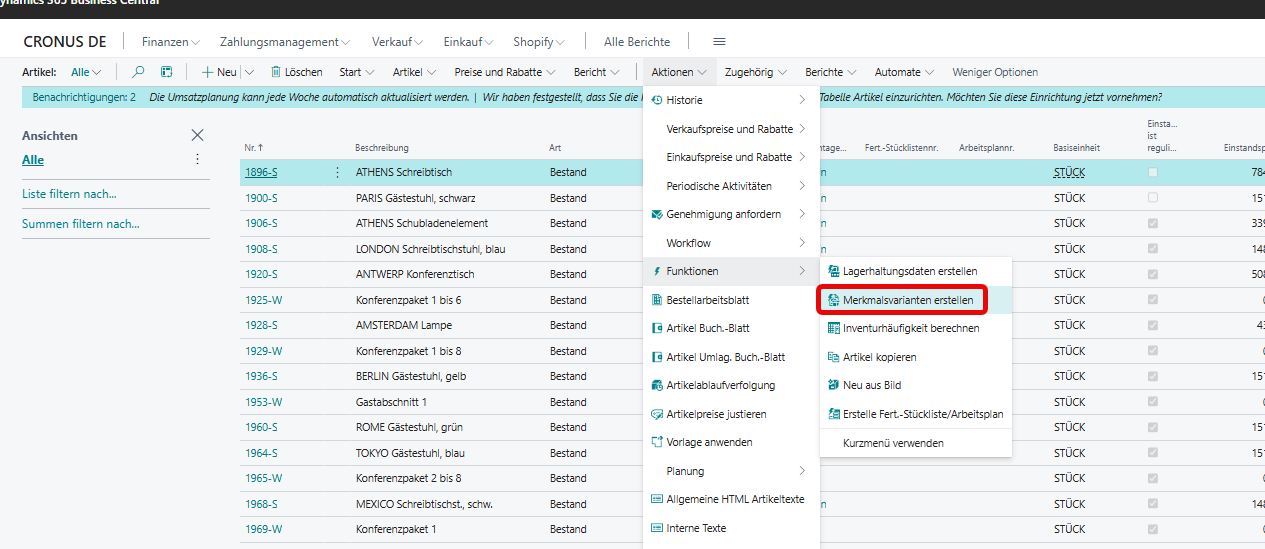Open the Zugehörig dropdown
The width and height of the screenshot is (1265, 549).
[x=755, y=72]
